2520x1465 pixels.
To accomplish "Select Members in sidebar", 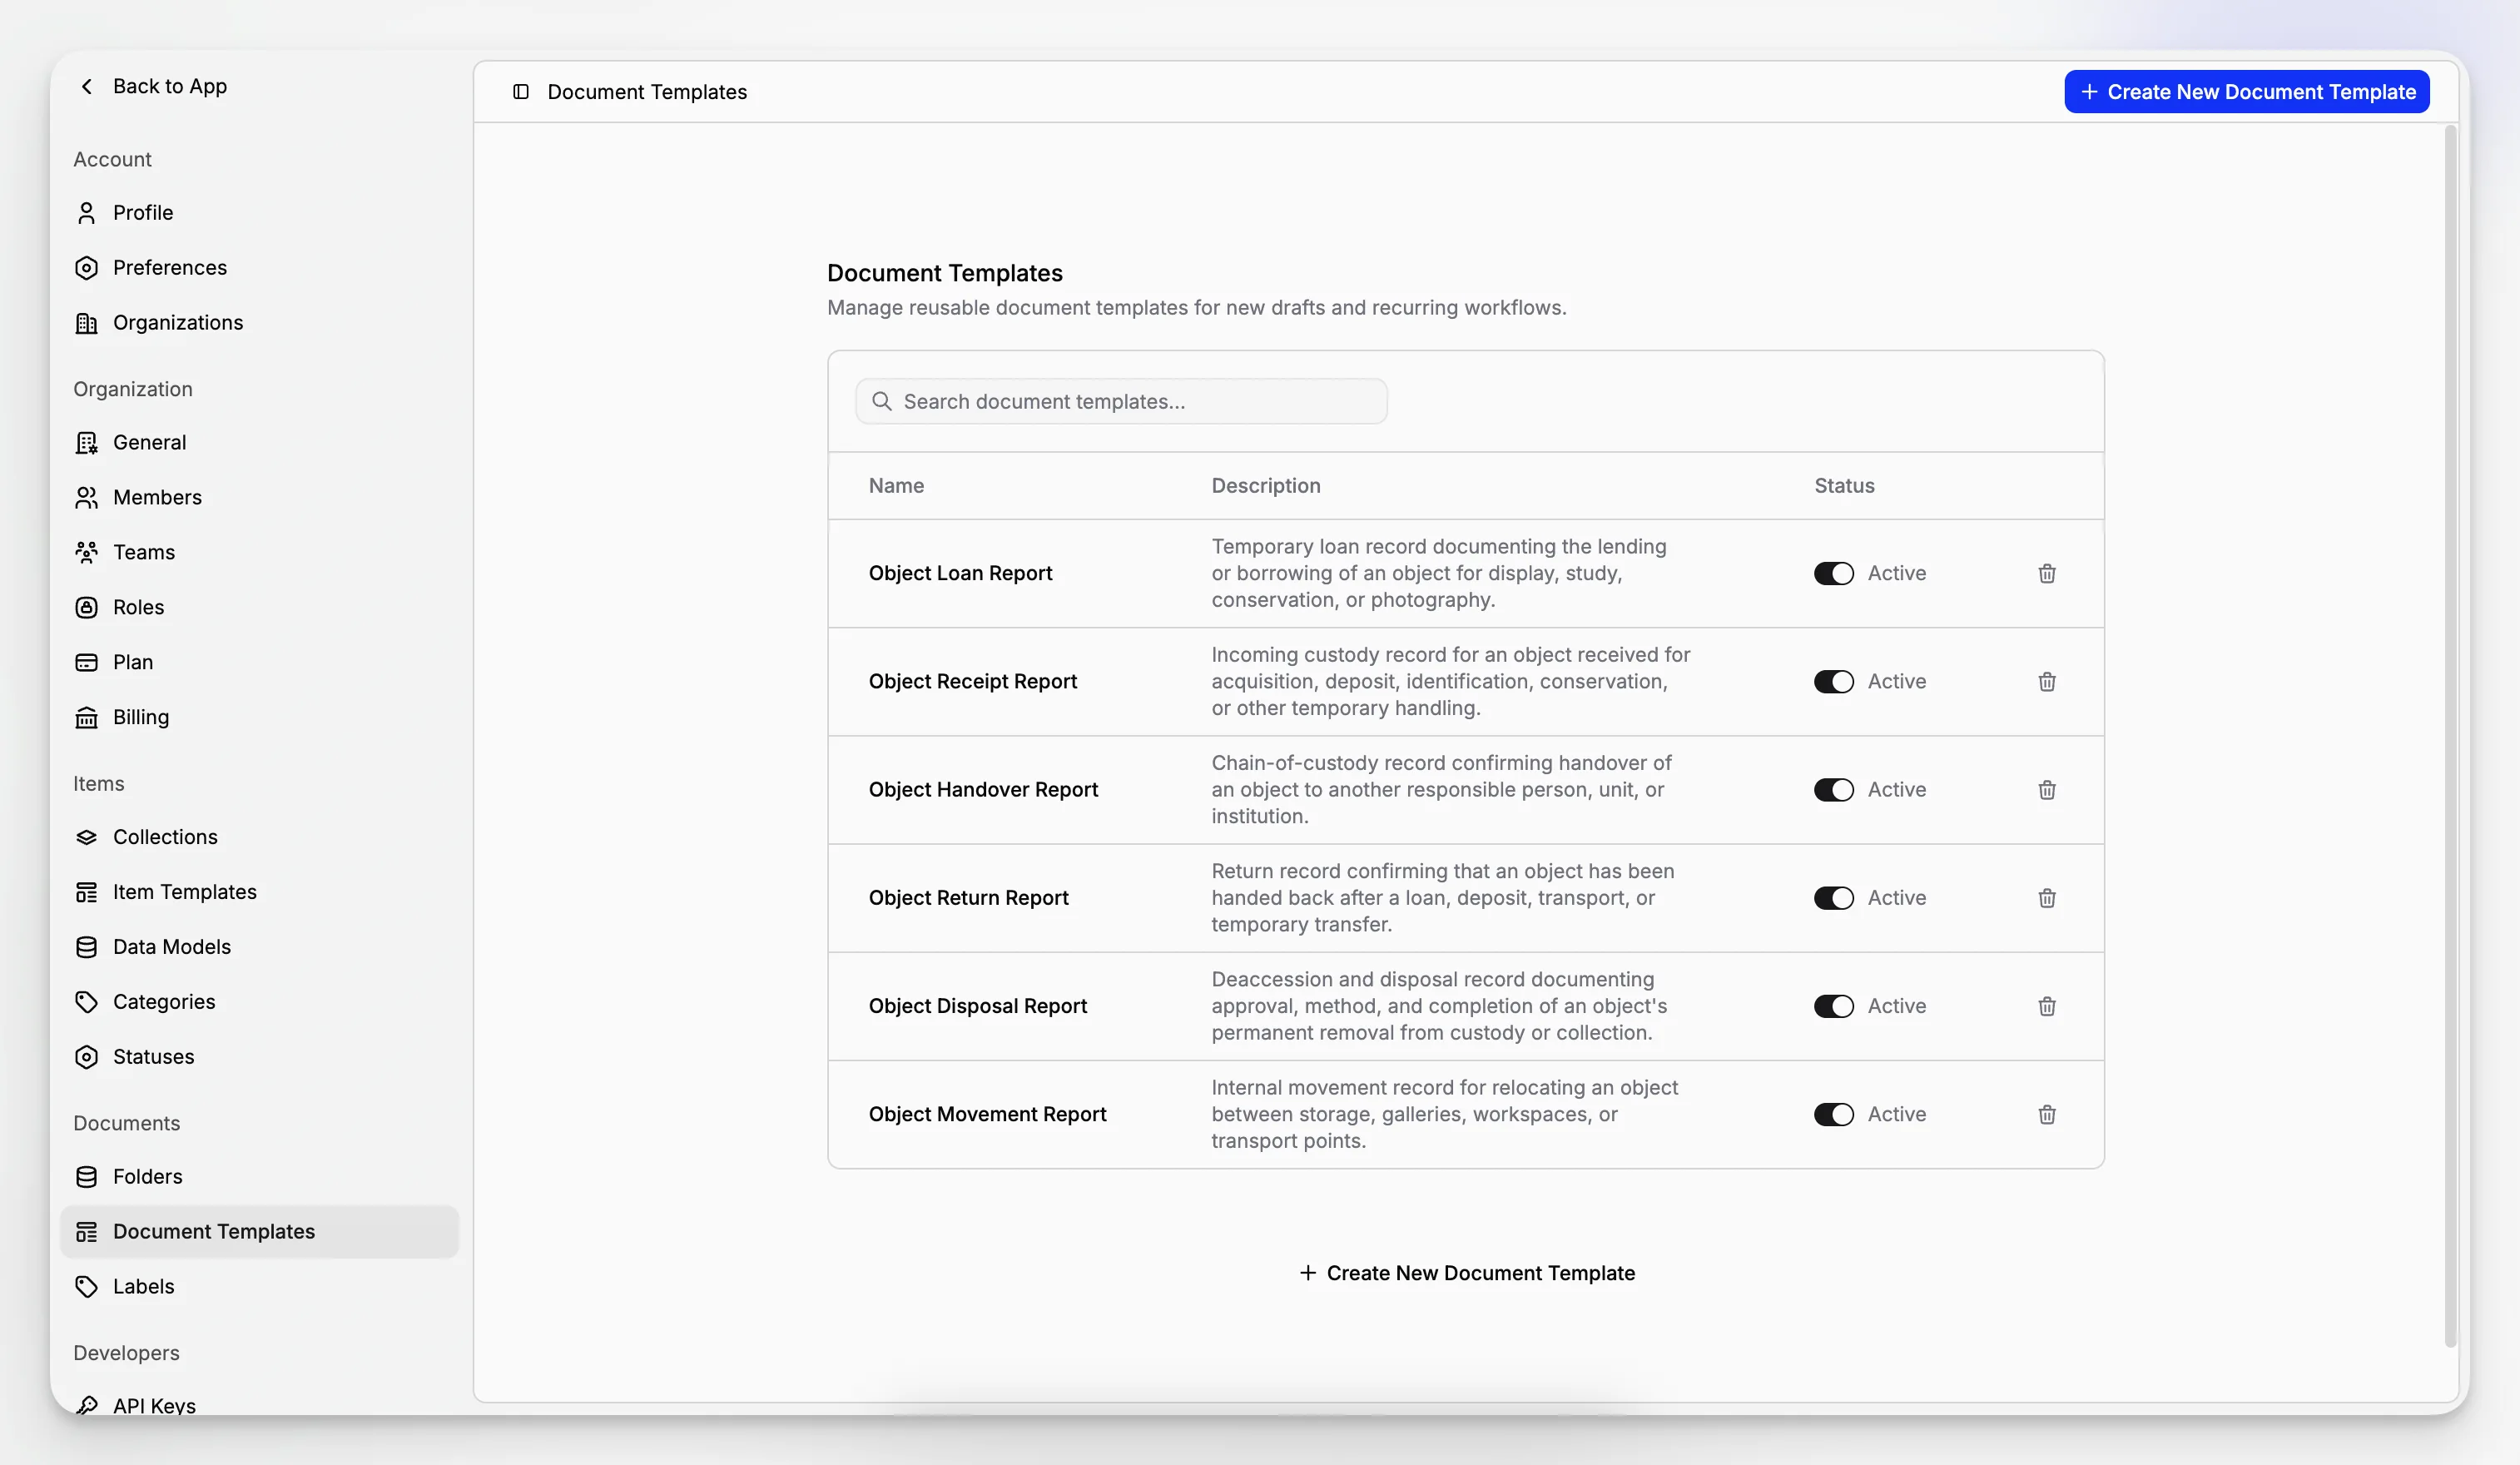I will (x=260, y=498).
